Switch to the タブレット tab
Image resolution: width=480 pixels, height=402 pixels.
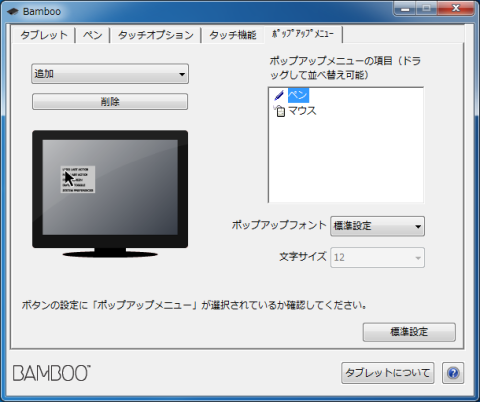[44, 35]
